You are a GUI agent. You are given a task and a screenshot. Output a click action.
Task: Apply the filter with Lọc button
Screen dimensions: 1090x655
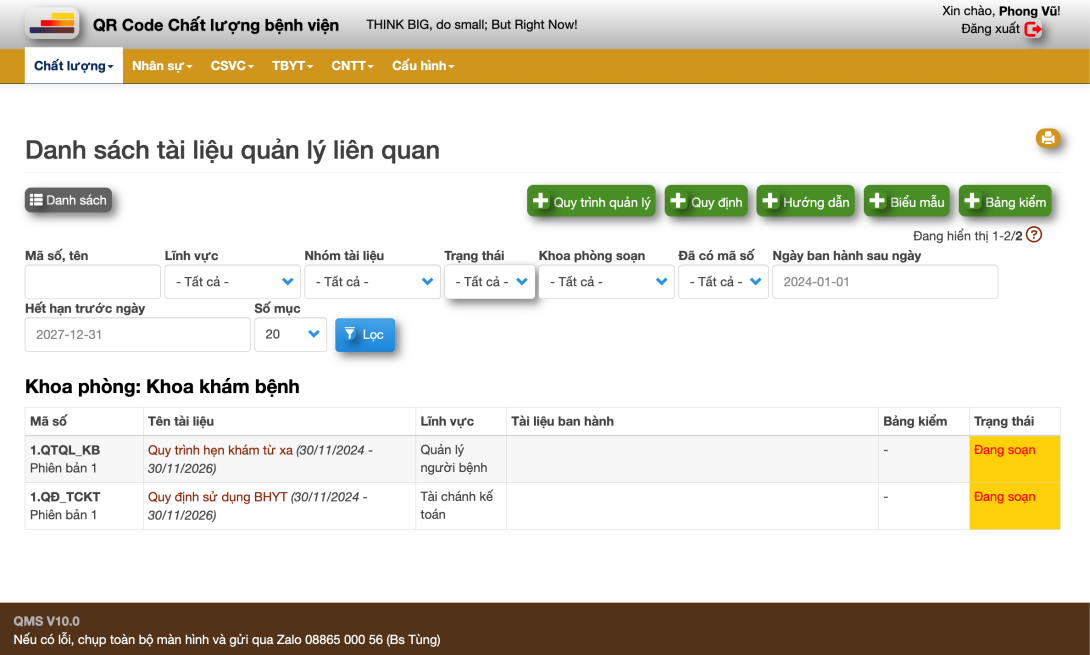tap(365, 335)
